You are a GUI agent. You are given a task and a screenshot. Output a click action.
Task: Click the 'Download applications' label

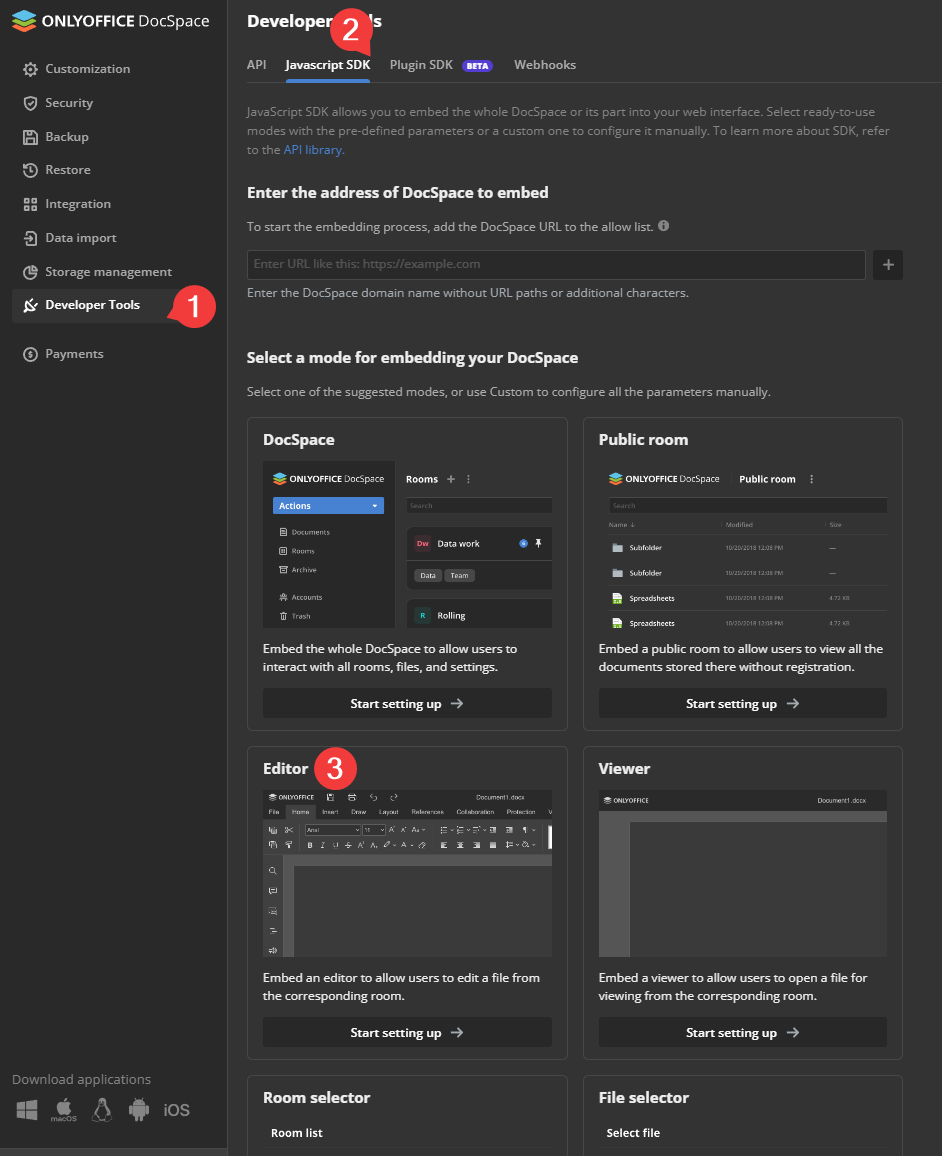pyautogui.click(x=81, y=1079)
